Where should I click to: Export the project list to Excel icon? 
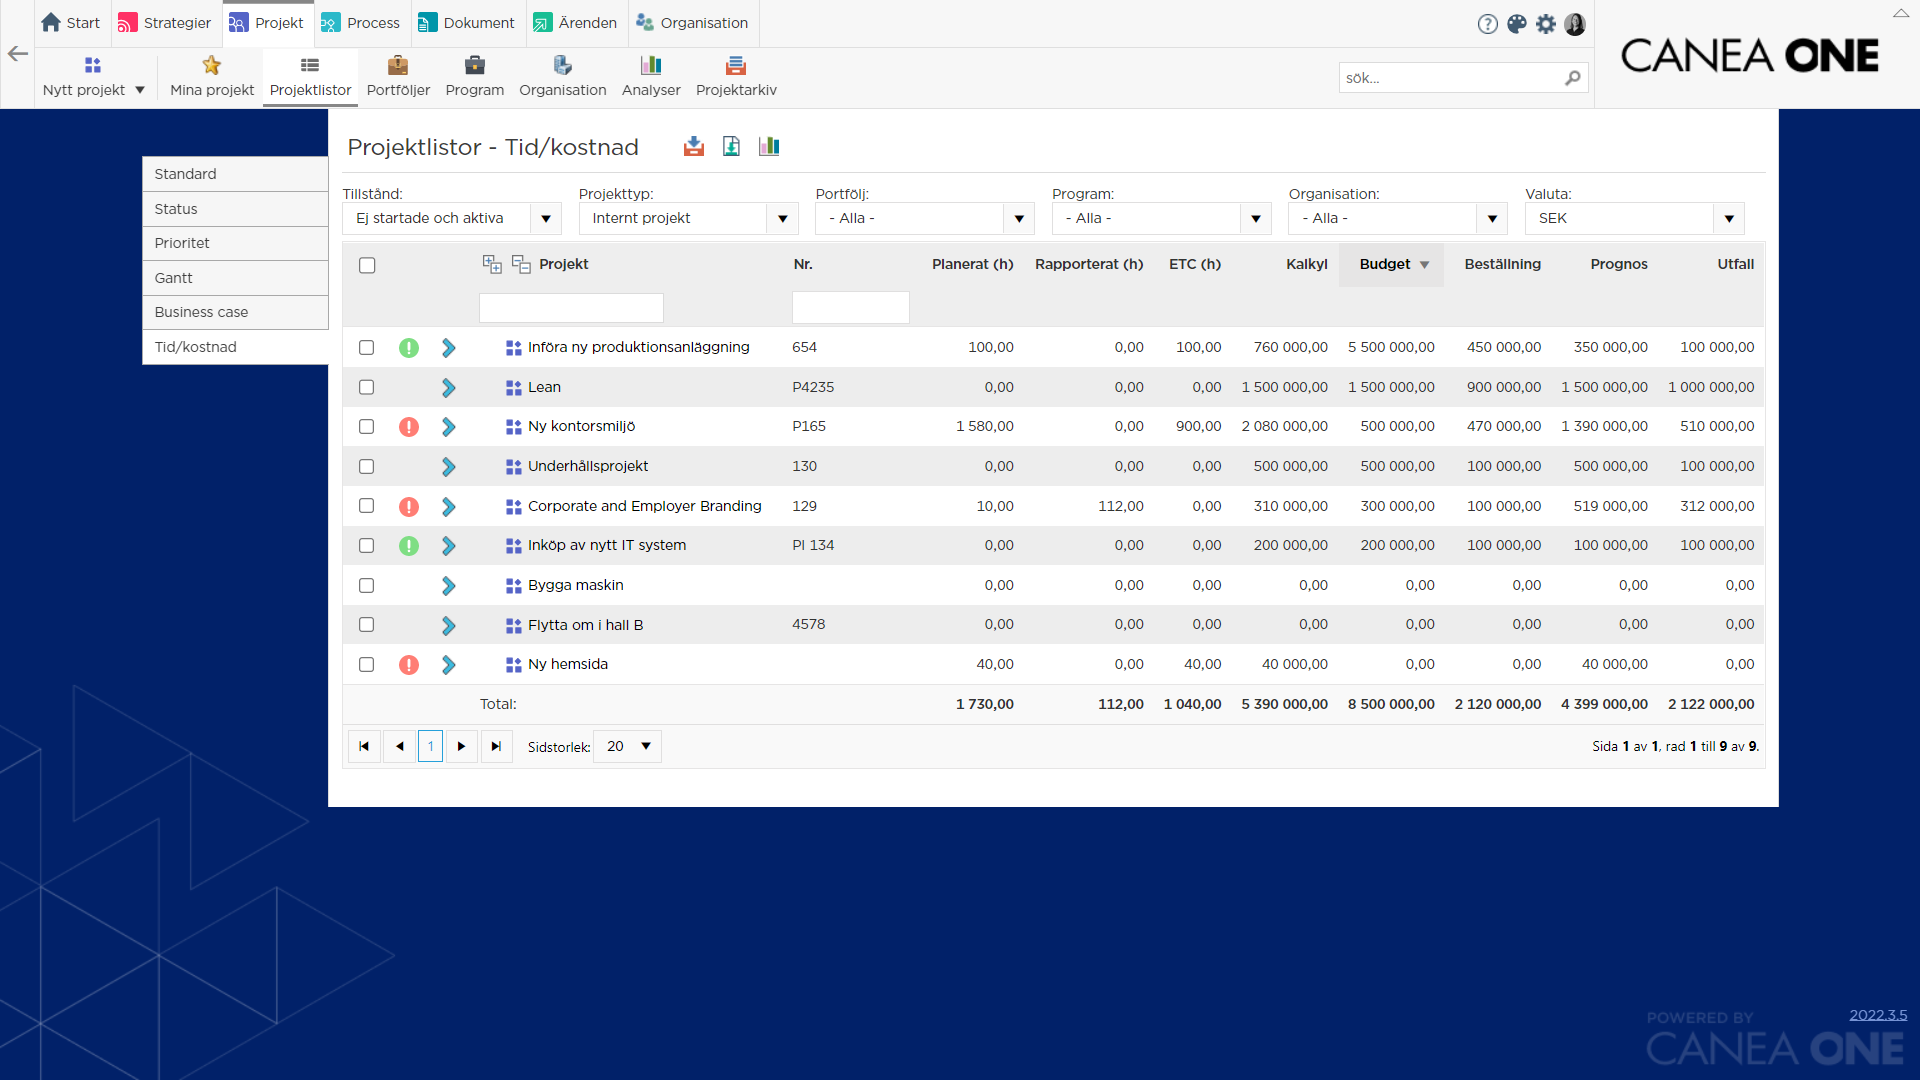point(731,147)
